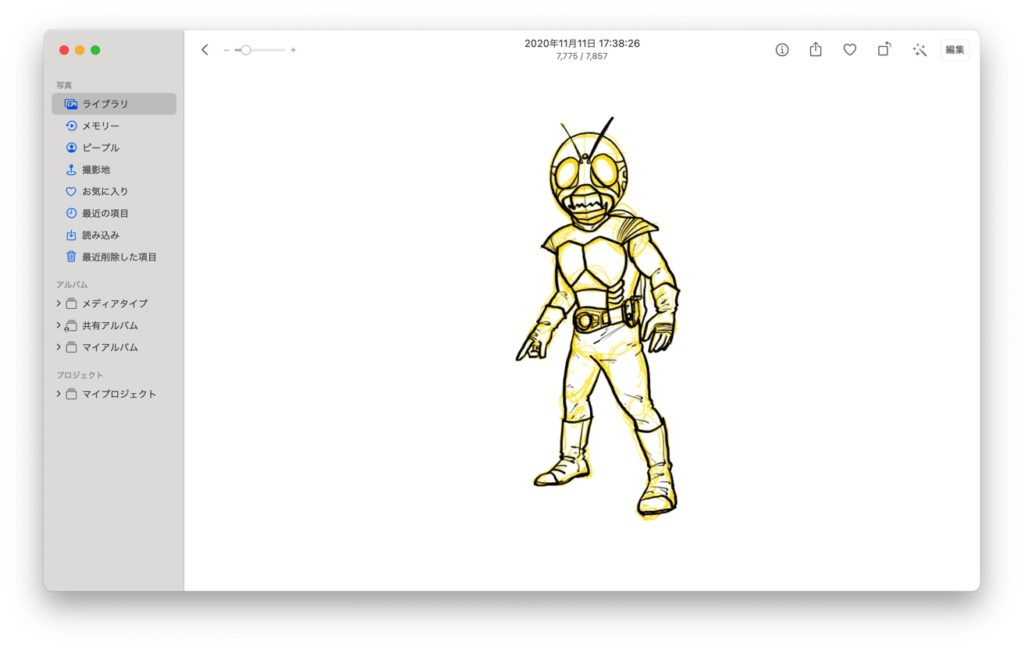The height and width of the screenshot is (649, 1024).
Task: Click the ピープル person icon
Action: coord(71,148)
